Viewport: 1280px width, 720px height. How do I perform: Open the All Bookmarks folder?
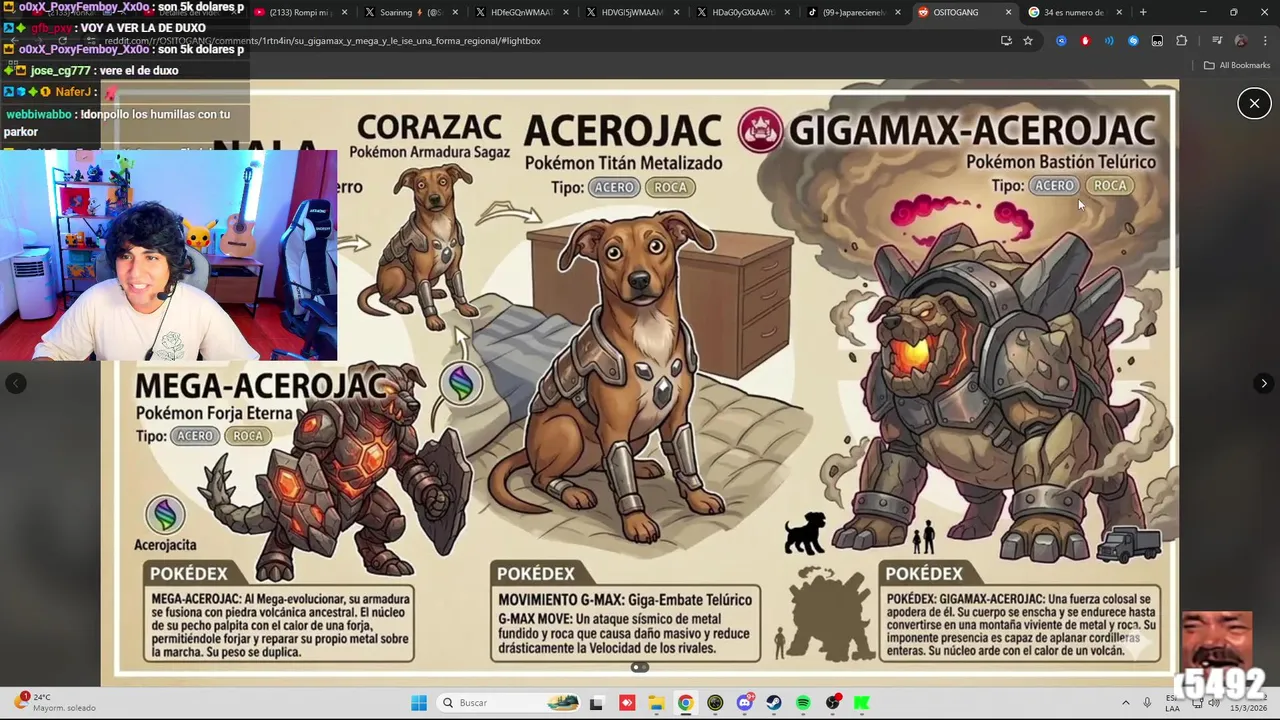[1237, 65]
